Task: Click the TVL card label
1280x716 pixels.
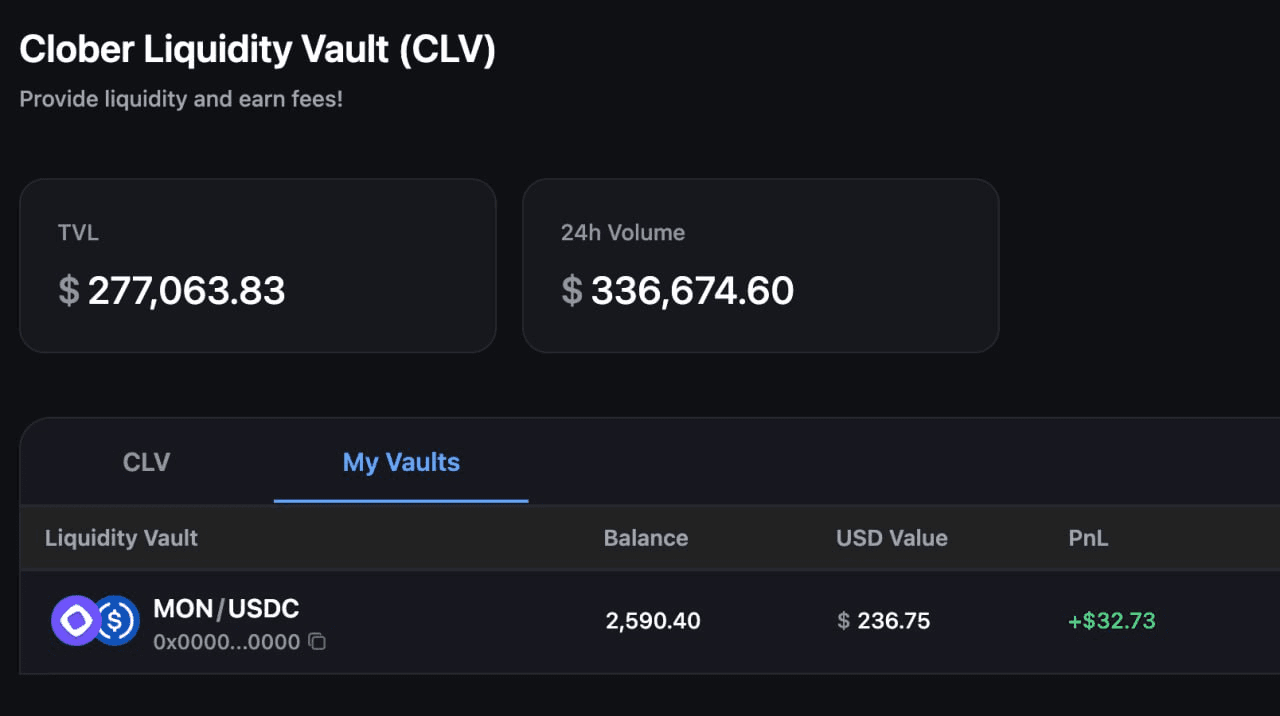Action: tap(78, 233)
